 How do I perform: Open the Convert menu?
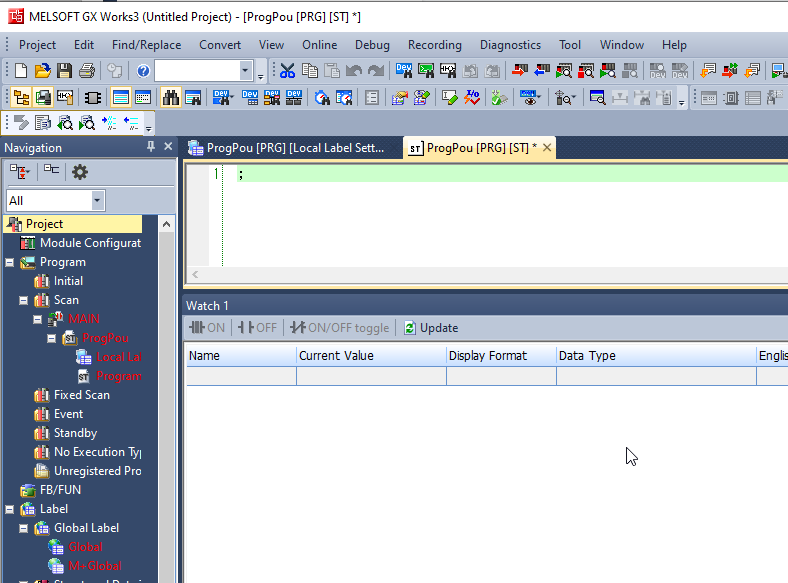220,45
